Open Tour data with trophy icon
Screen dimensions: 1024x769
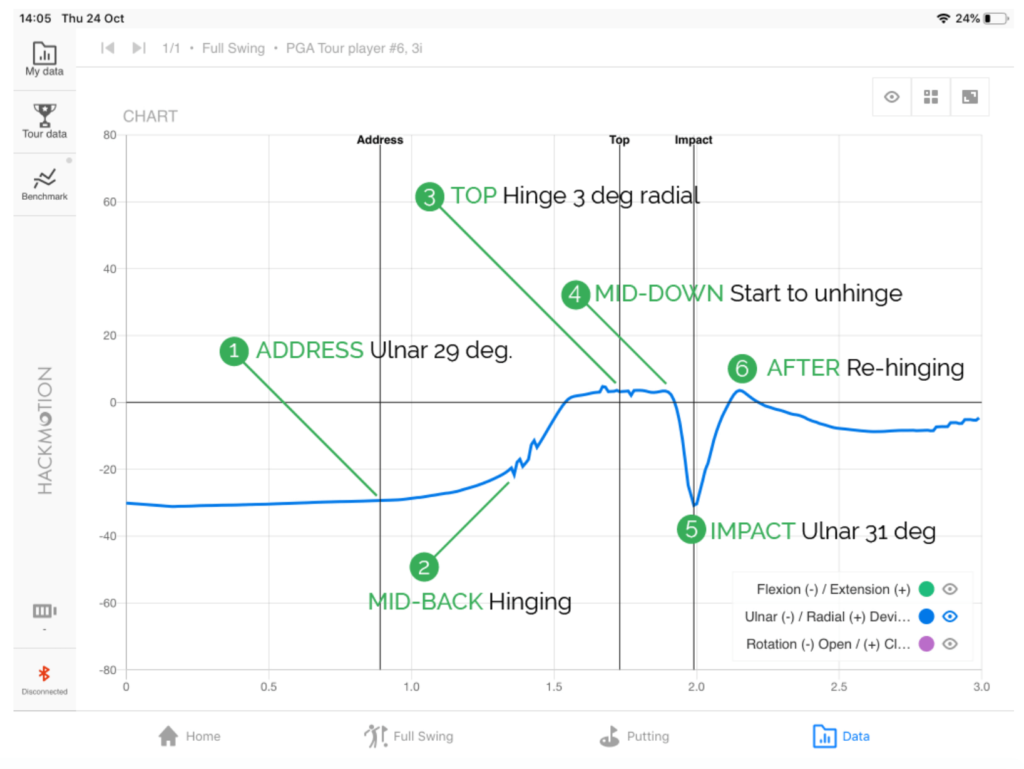44,121
